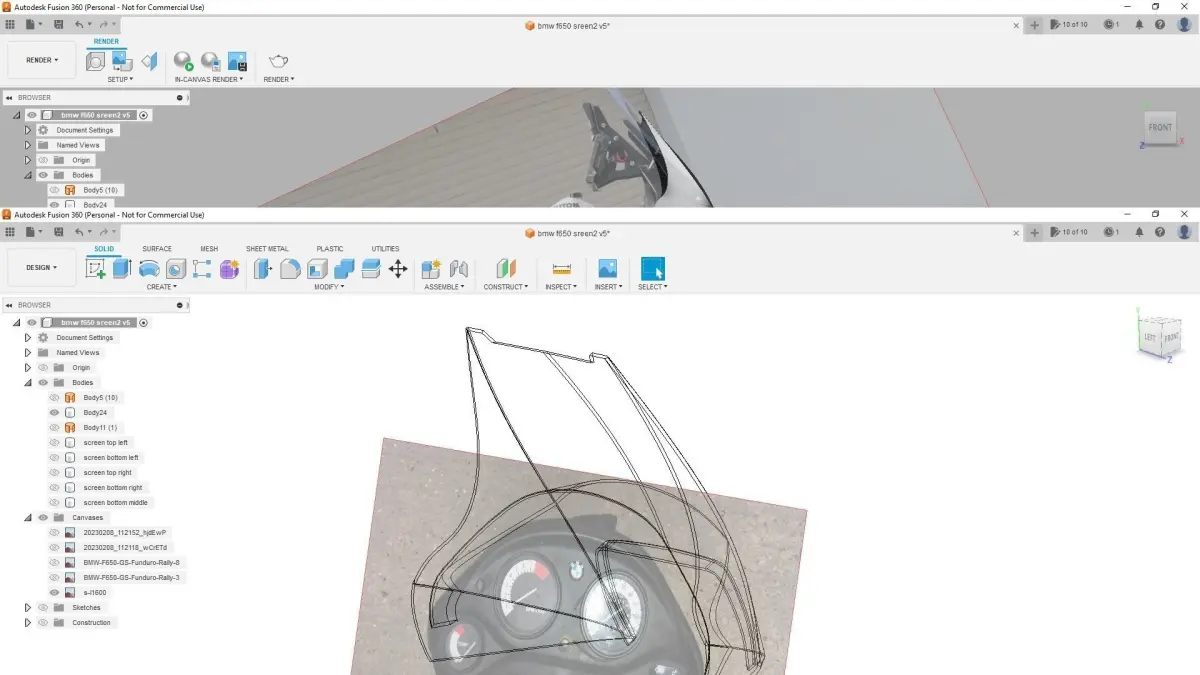The height and width of the screenshot is (675, 1200).
Task: Select the Press Pull modify tool
Action: click(263, 268)
